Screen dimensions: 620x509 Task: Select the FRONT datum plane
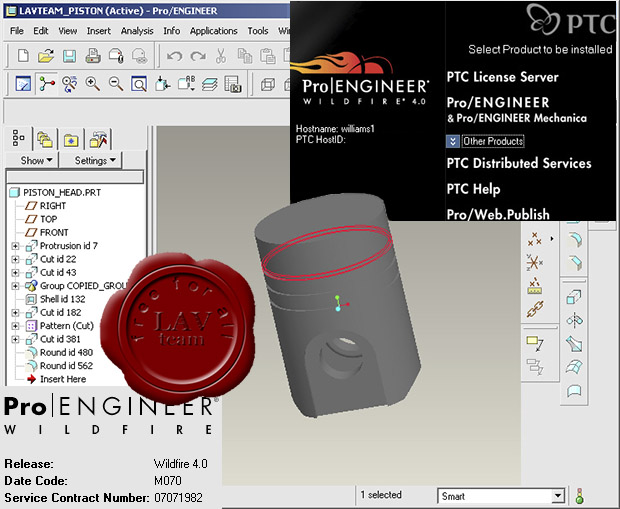pyautogui.click(x=54, y=233)
